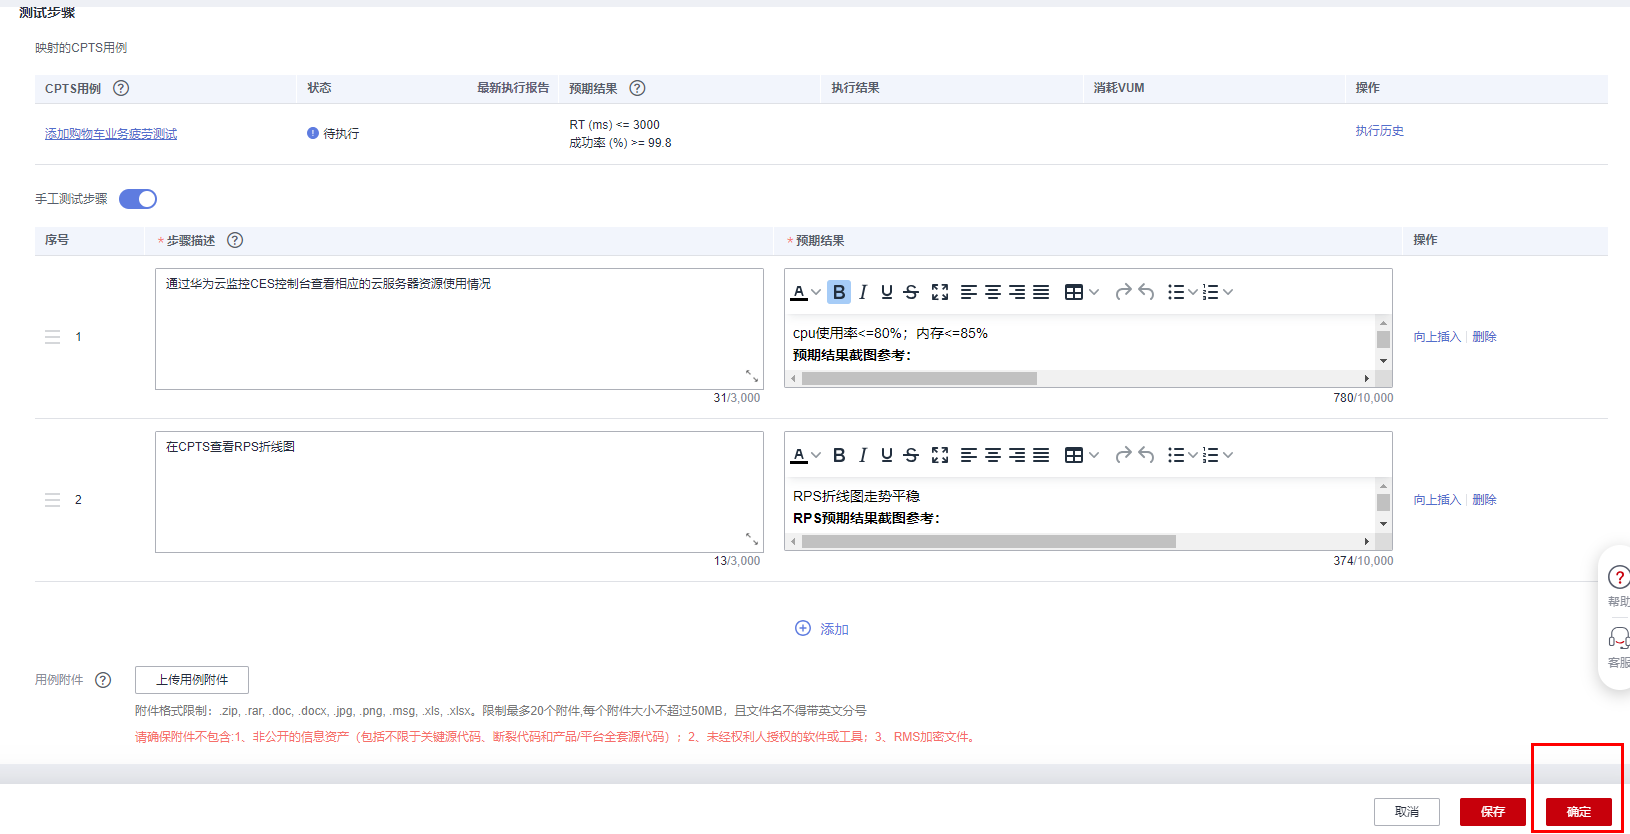The height and width of the screenshot is (834, 1630).
Task: Click the 待执行 status text
Action: pyautogui.click(x=341, y=134)
